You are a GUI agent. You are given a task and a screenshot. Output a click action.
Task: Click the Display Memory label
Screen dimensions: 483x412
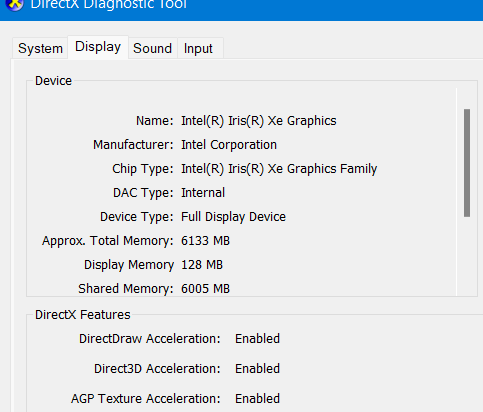coord(129,265)
